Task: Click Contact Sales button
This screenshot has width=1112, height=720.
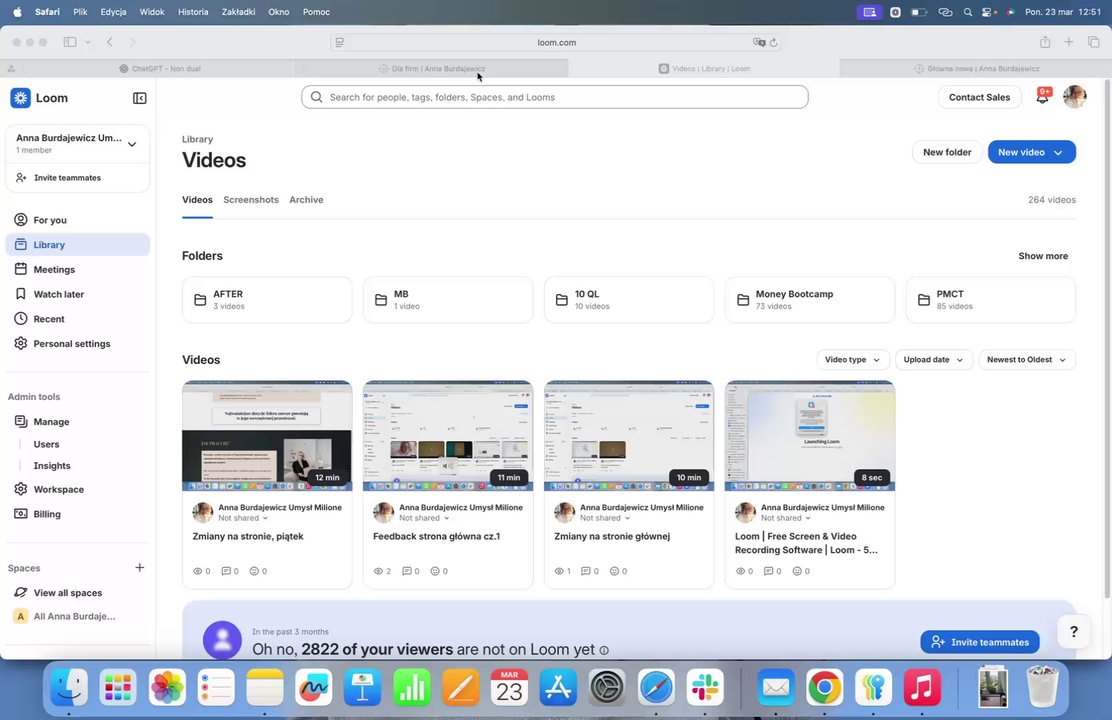Action: click(x=979, y=97)
